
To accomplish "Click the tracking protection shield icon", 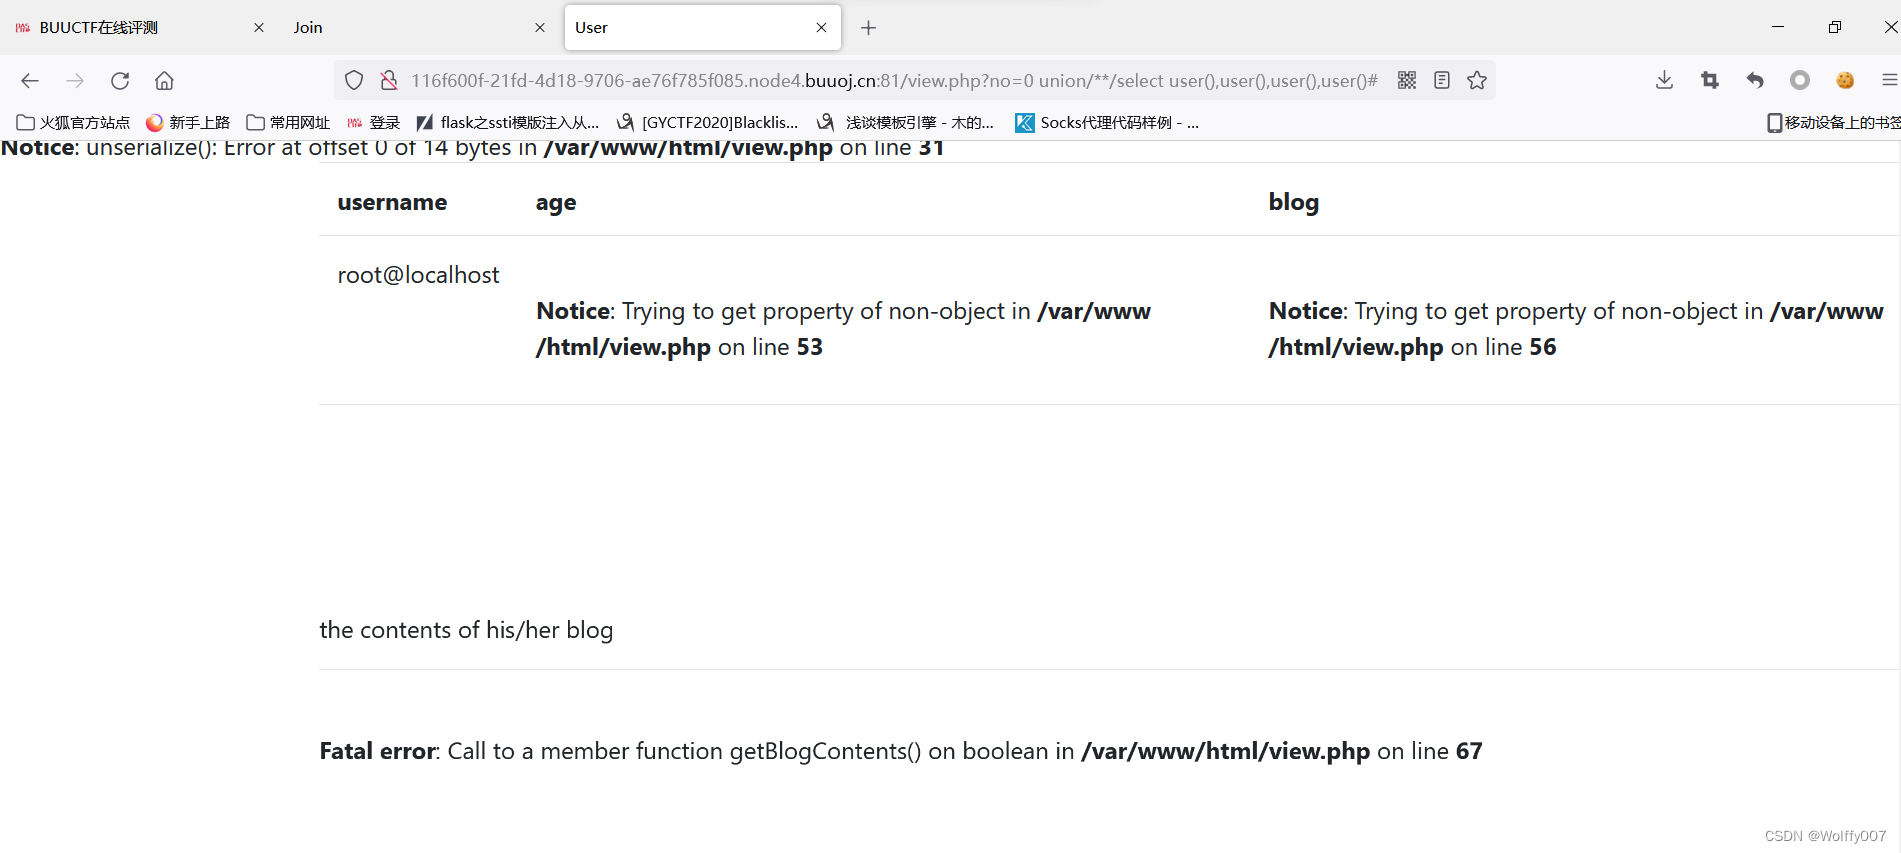I will click(354, 81).
